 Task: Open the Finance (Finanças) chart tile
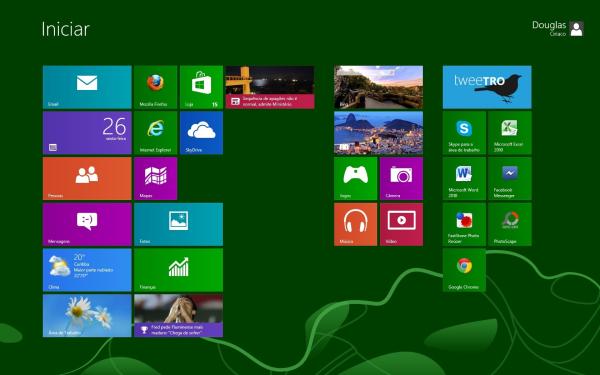[178, 270]
